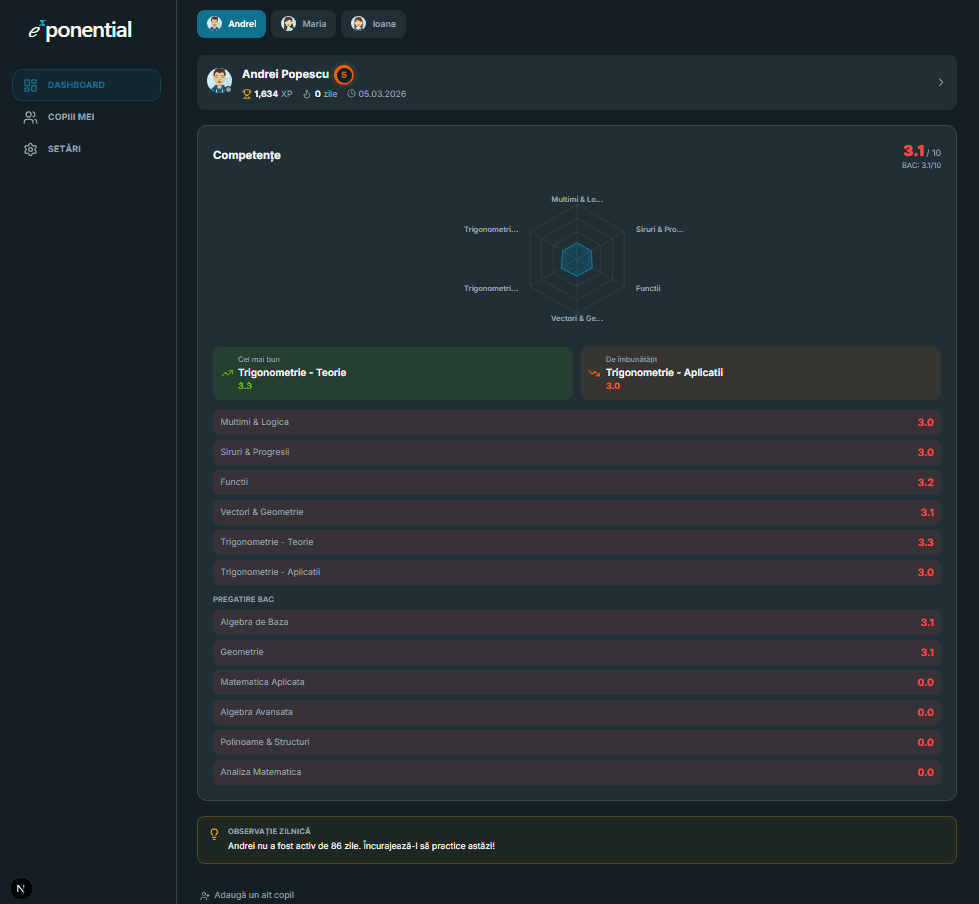Screen dimensions: 979x904
Task: Click the competency radar chart
Action: tap(577, 258)
